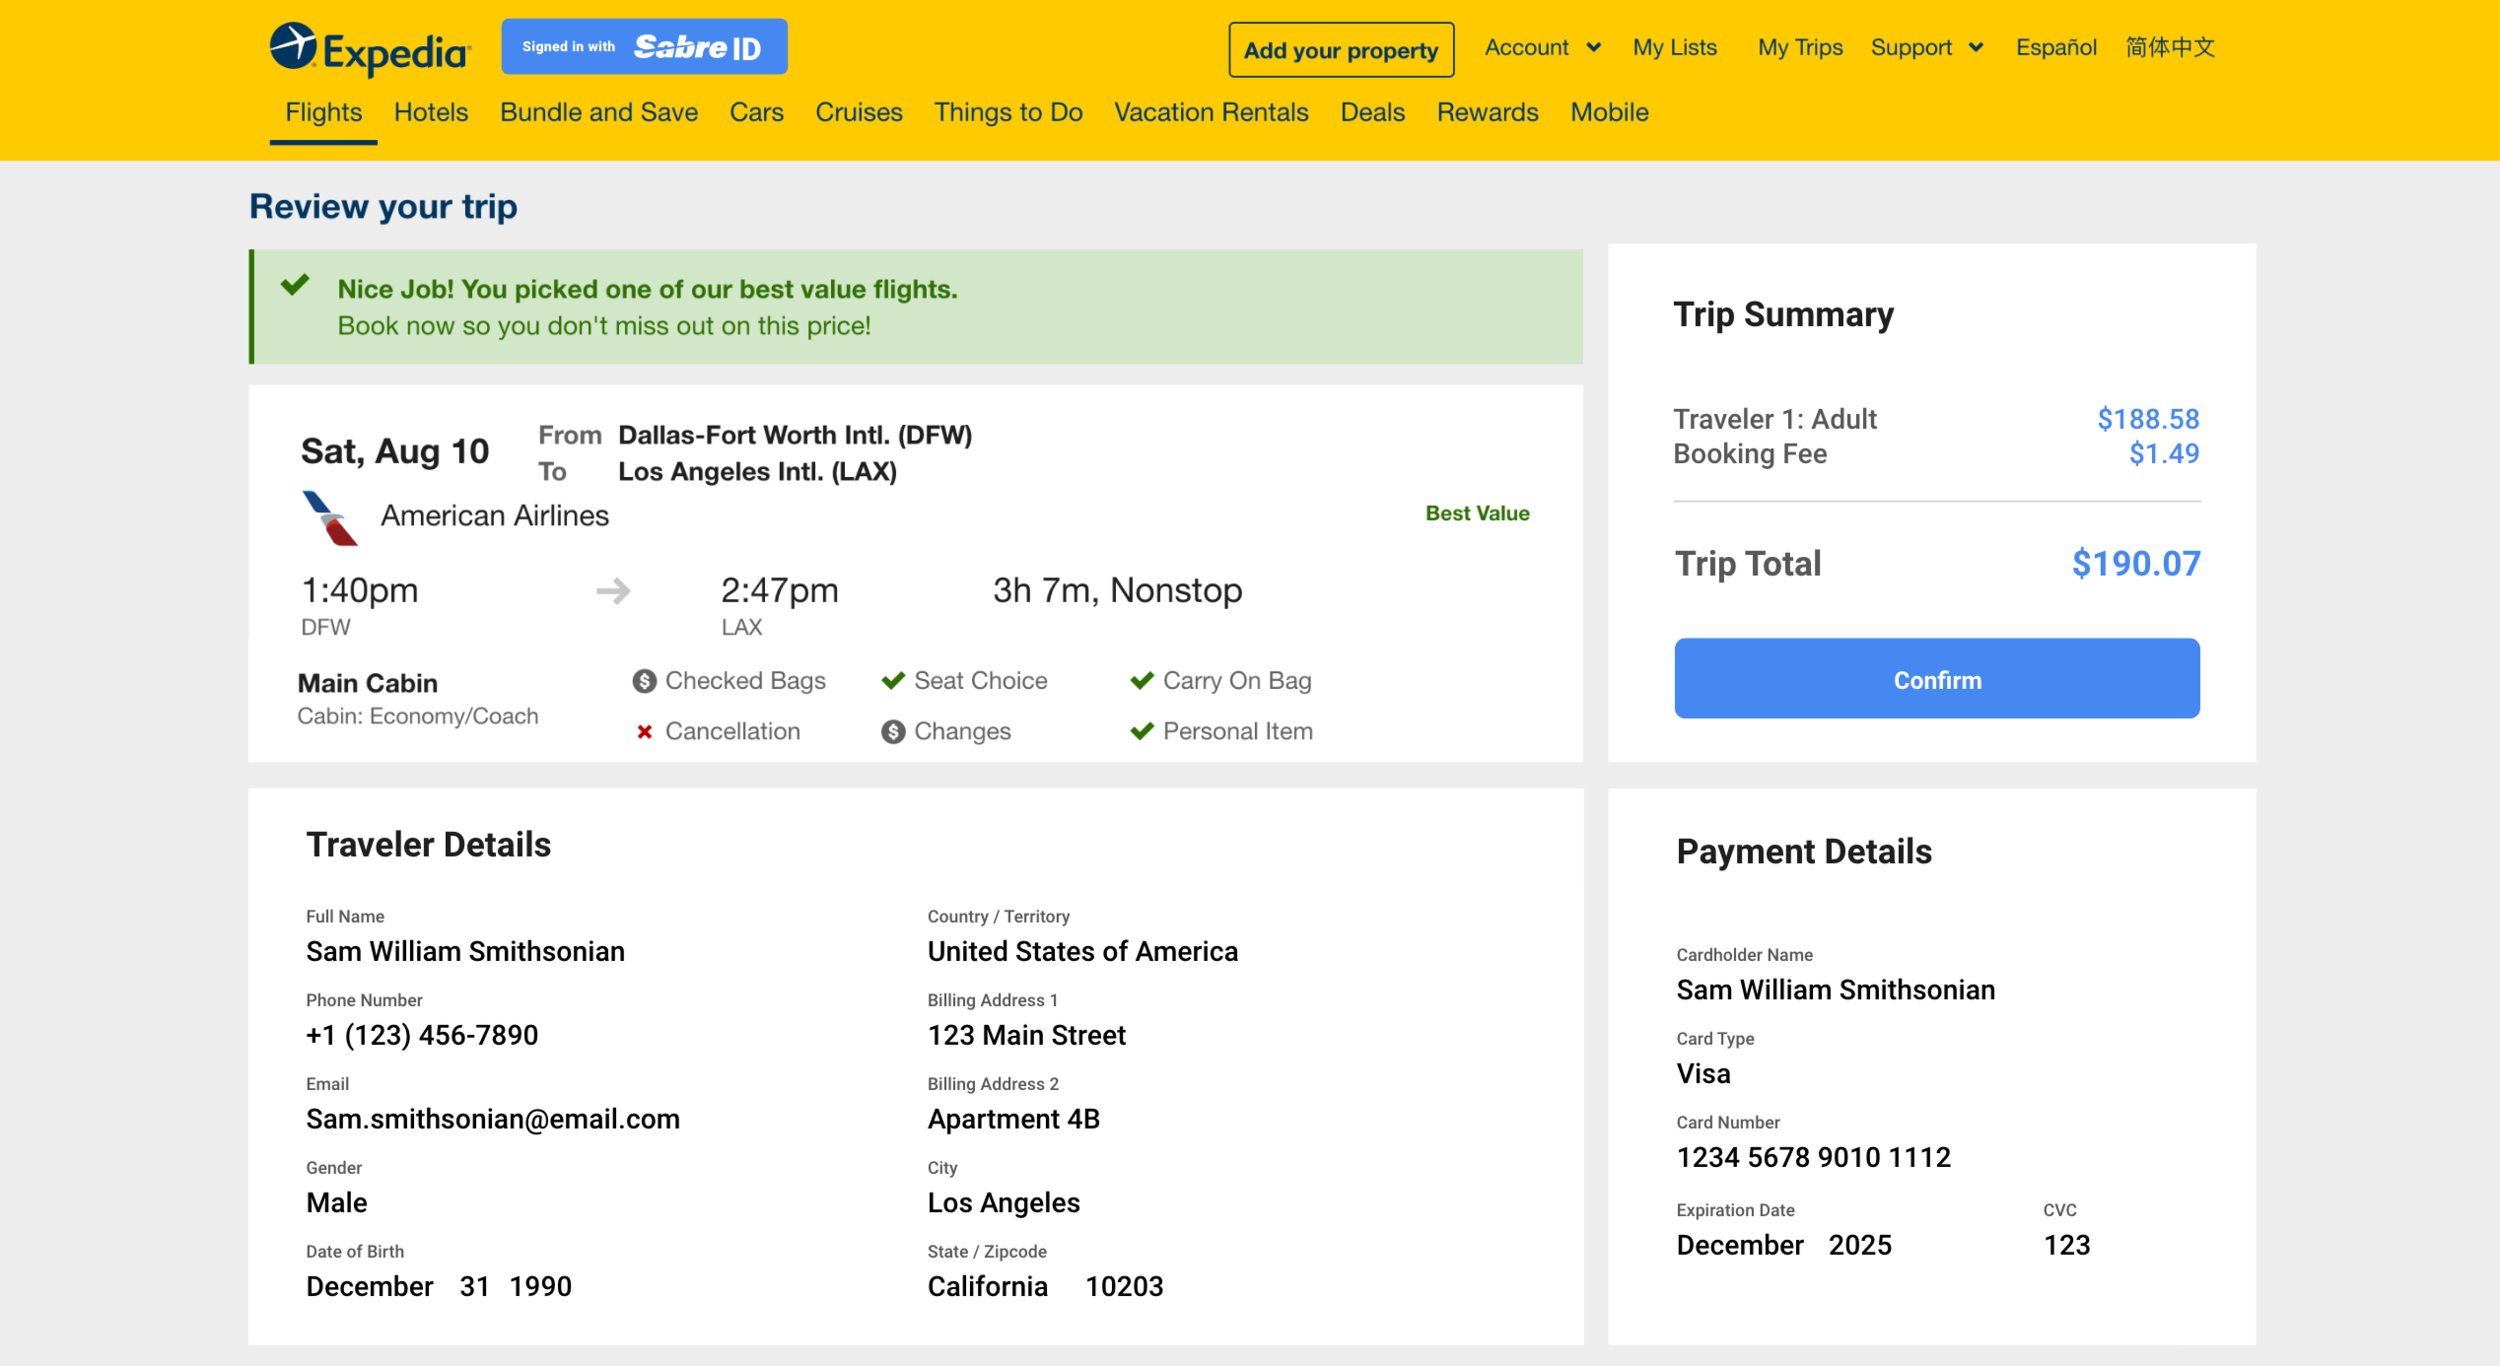2500x1366 pixels.
Task: Open the Rewards tab
Action: (x=1488, y=112)
